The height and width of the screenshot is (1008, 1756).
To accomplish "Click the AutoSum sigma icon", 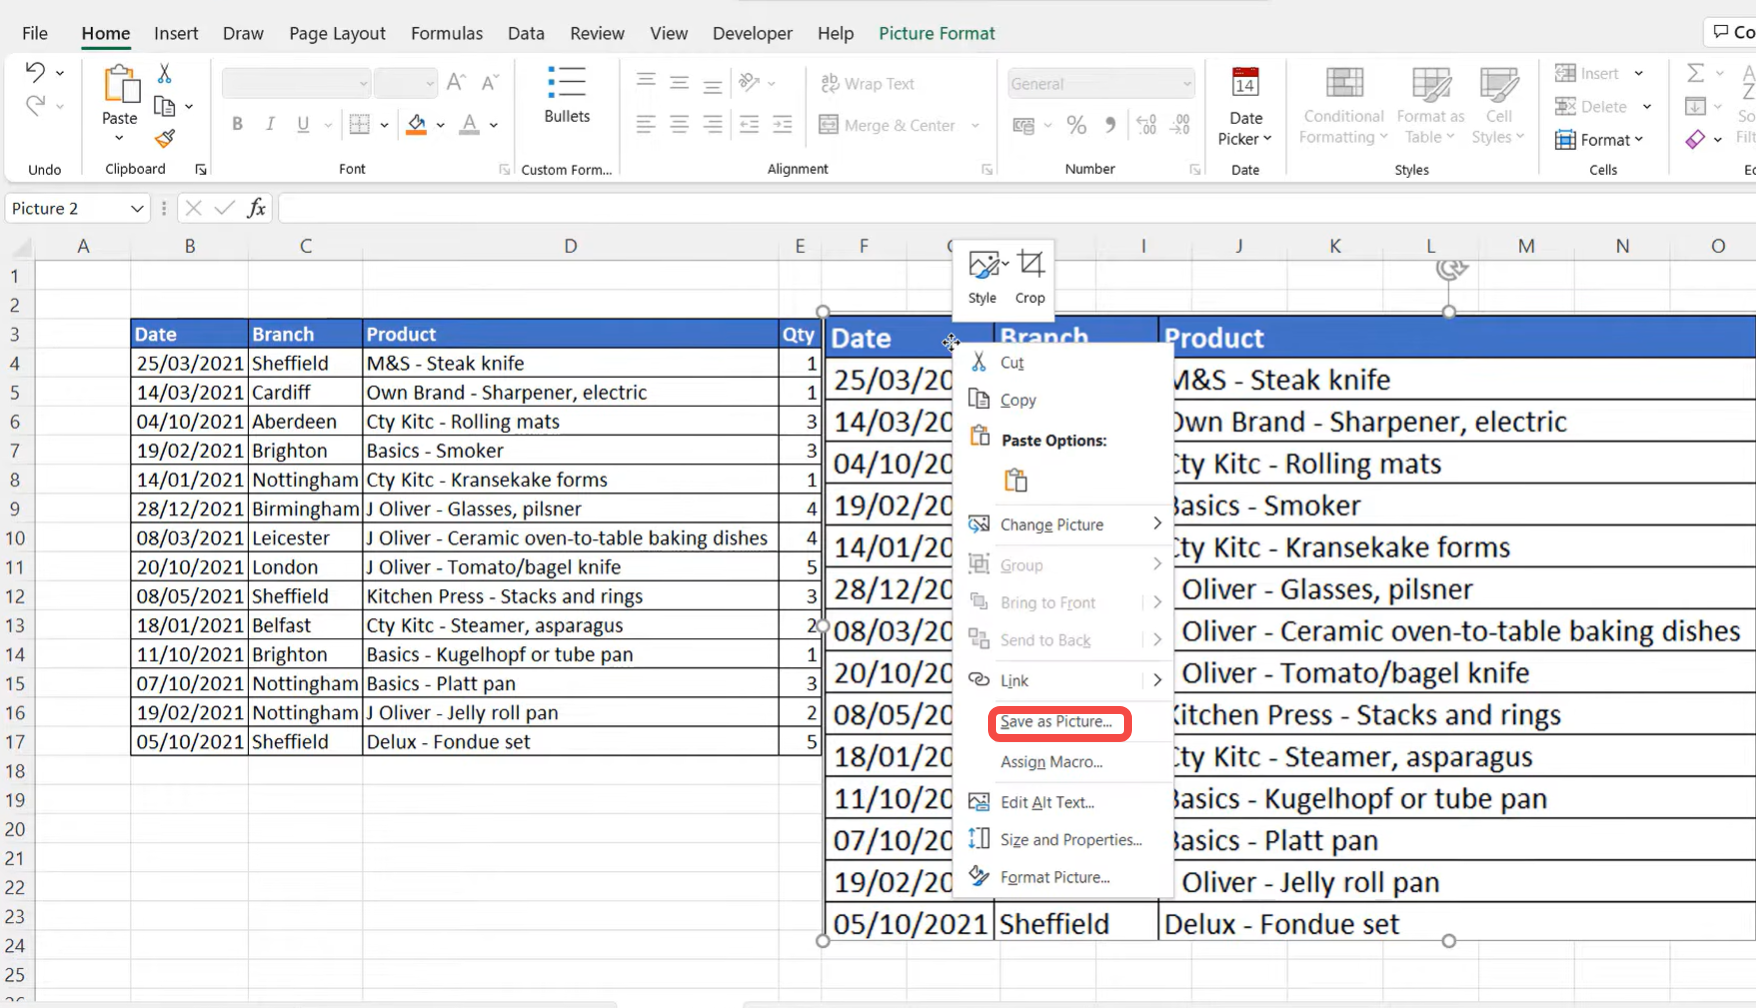I will coord(1696,73).
